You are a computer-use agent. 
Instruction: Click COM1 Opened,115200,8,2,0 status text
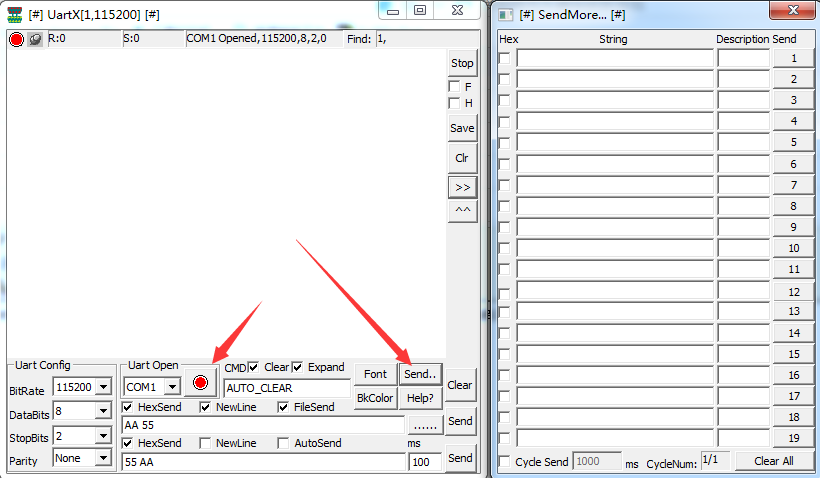[256, 39]
